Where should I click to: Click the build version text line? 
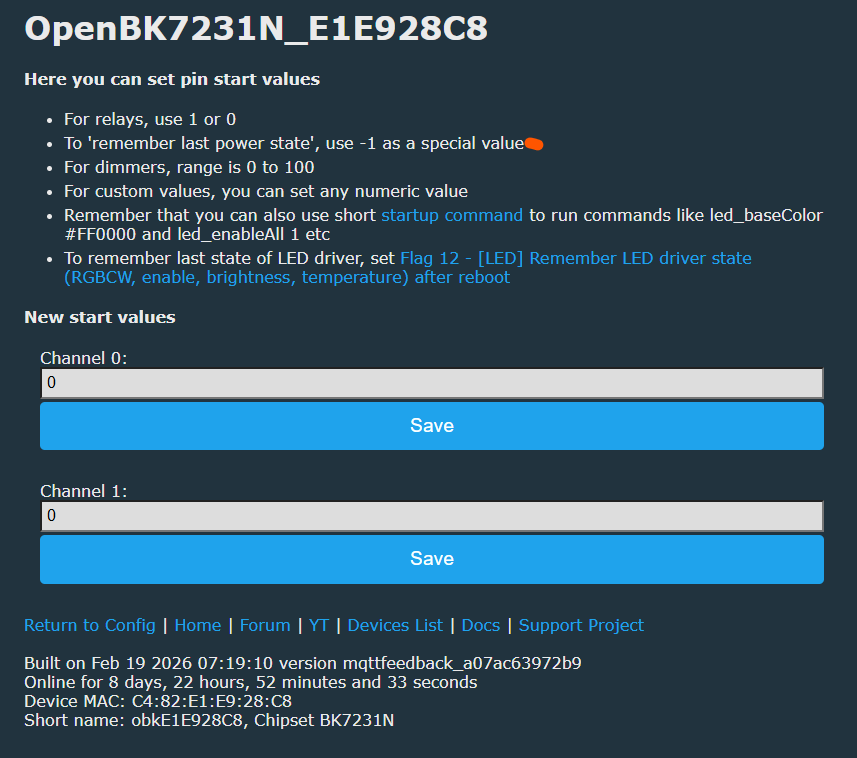pyautogui.click(x=303, y=663)
